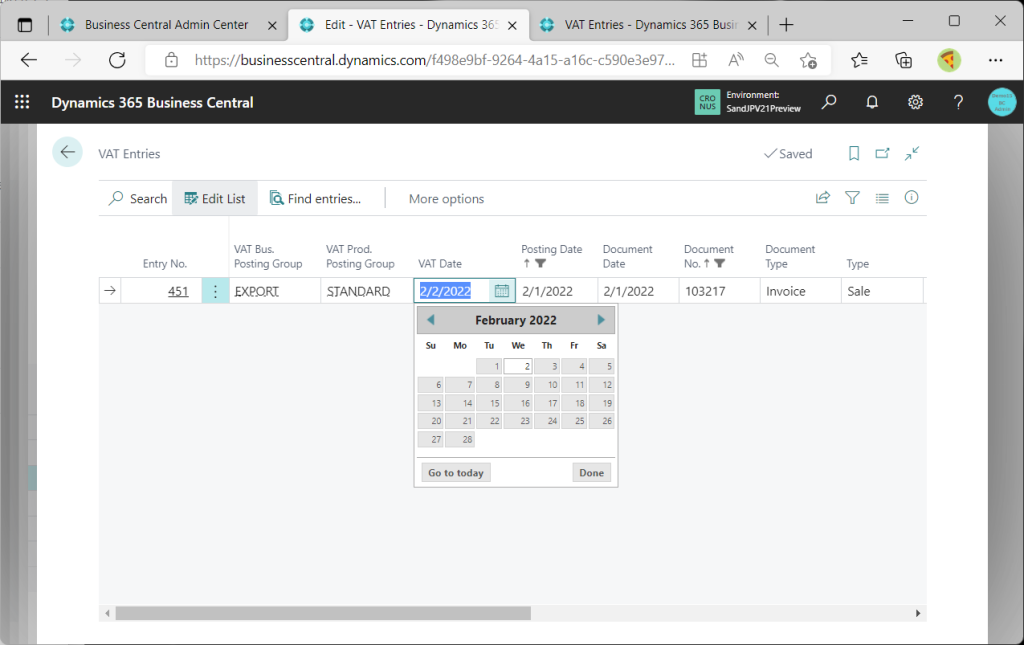The height and width of the screenshot is (645, 1024).
Task: Click the browser refresh button
Action: point(117,60)
